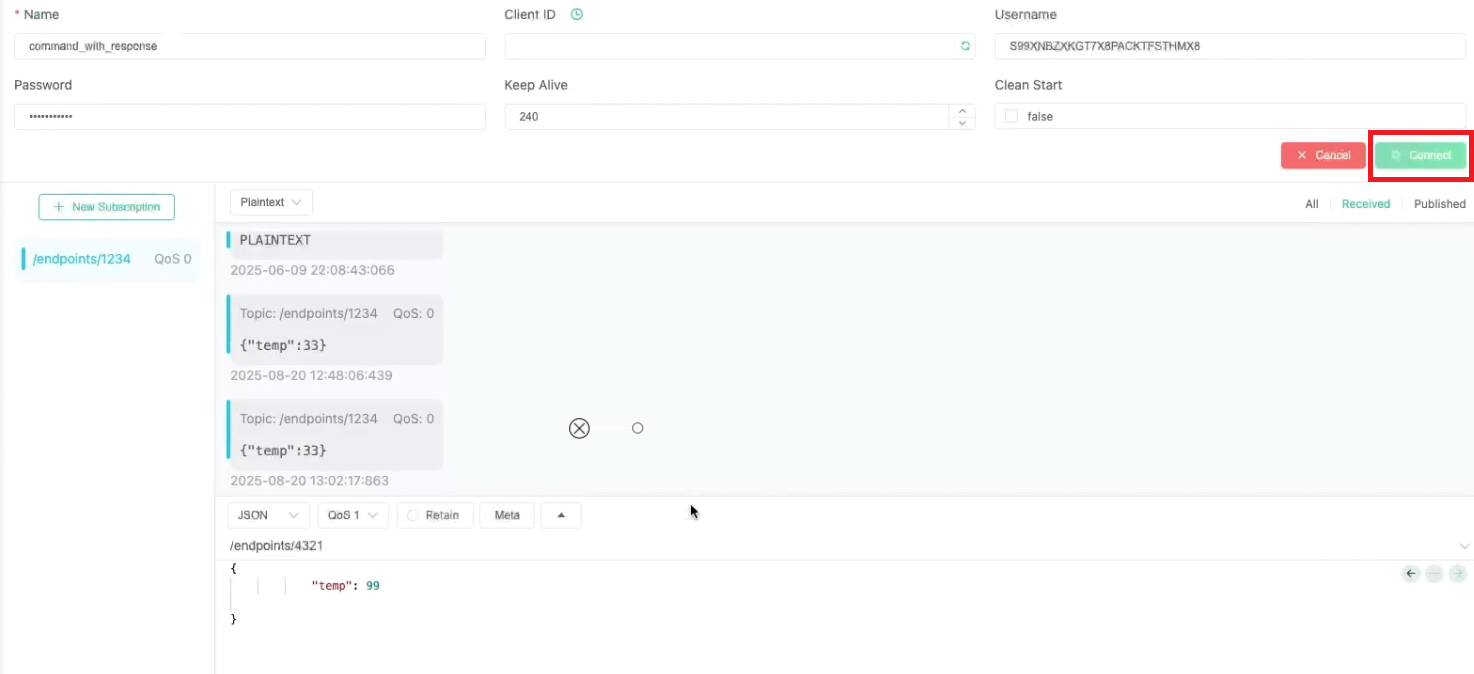Click the Connect button
1474x674 pixels.
coord(1420,155)
